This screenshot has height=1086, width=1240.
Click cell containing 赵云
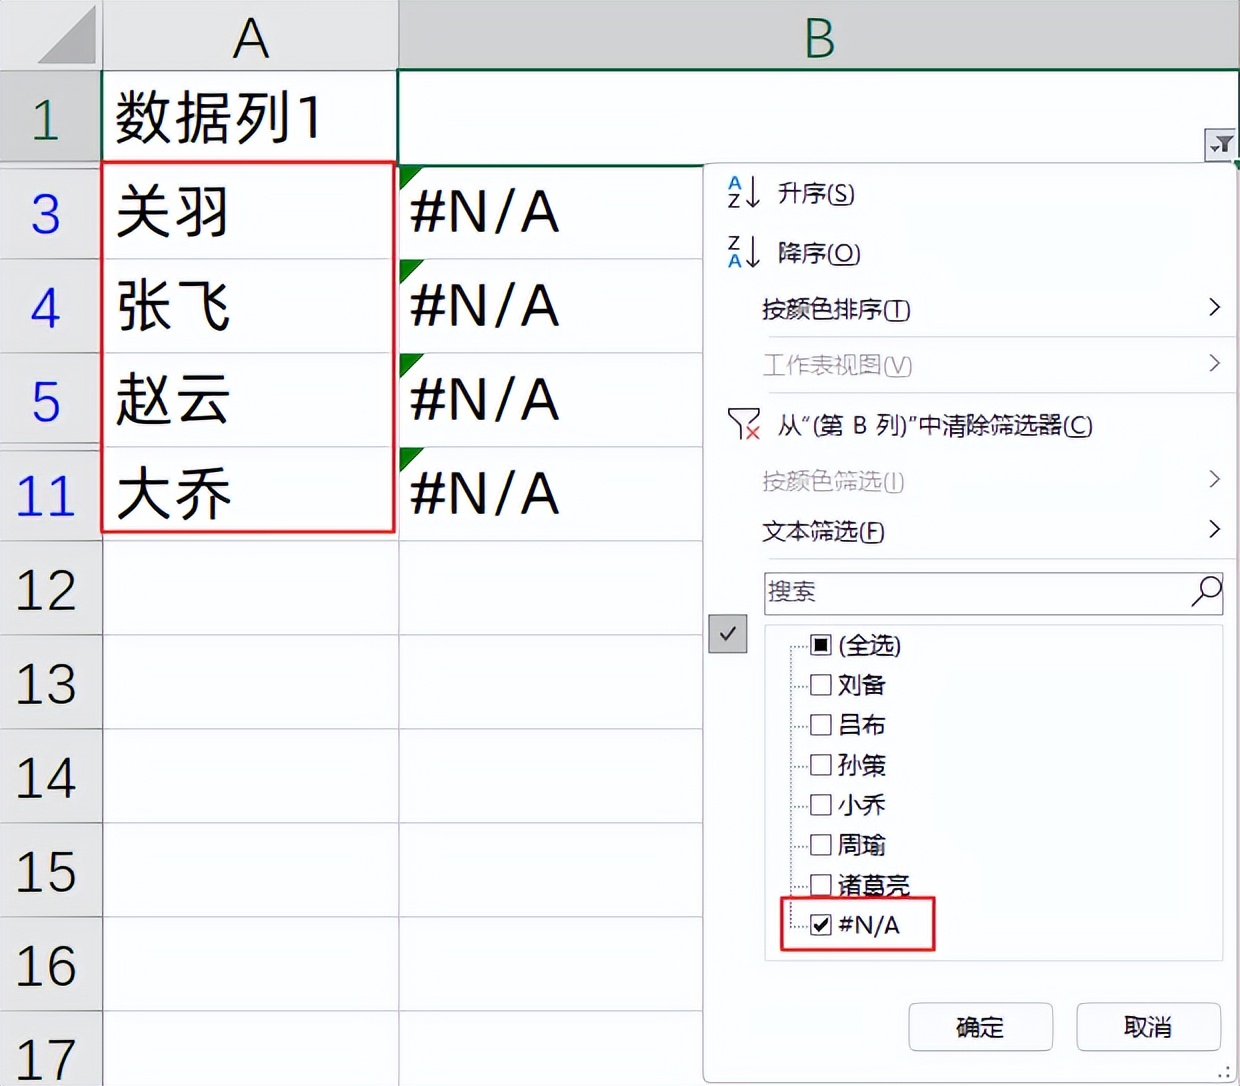pyautogui.click(x=250, y=400)
